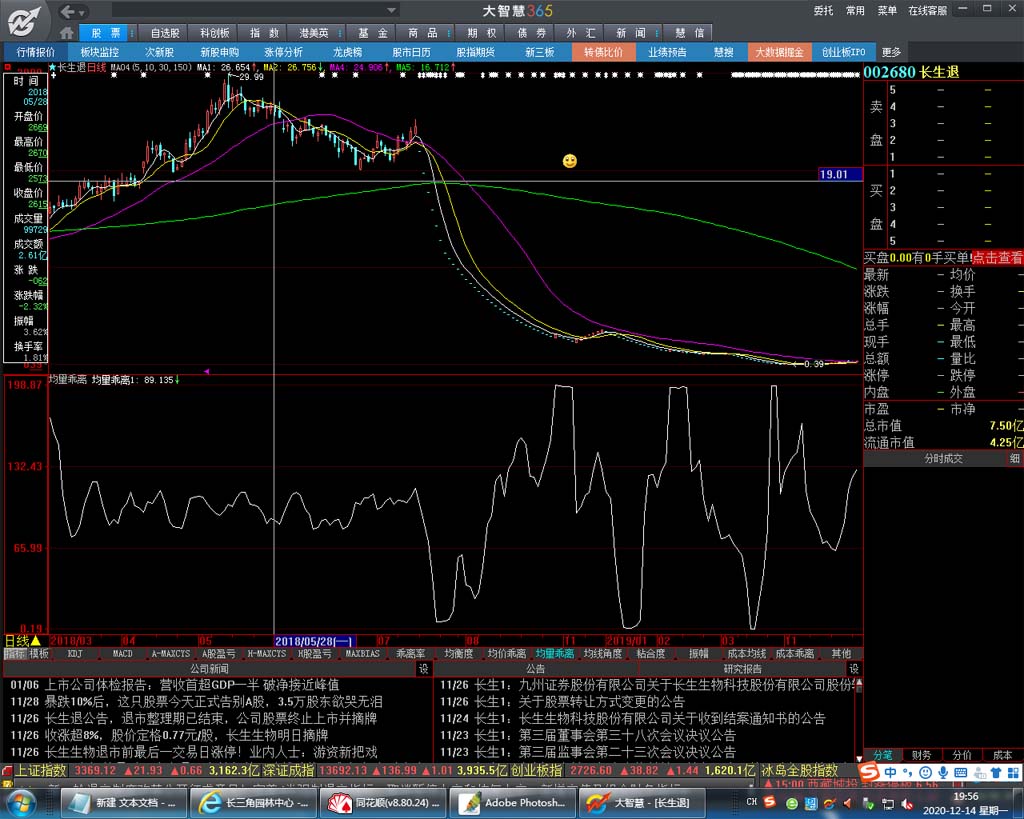Click the yellow smiley face on chart
This screenshot has width=1024, height=819.
569,161
